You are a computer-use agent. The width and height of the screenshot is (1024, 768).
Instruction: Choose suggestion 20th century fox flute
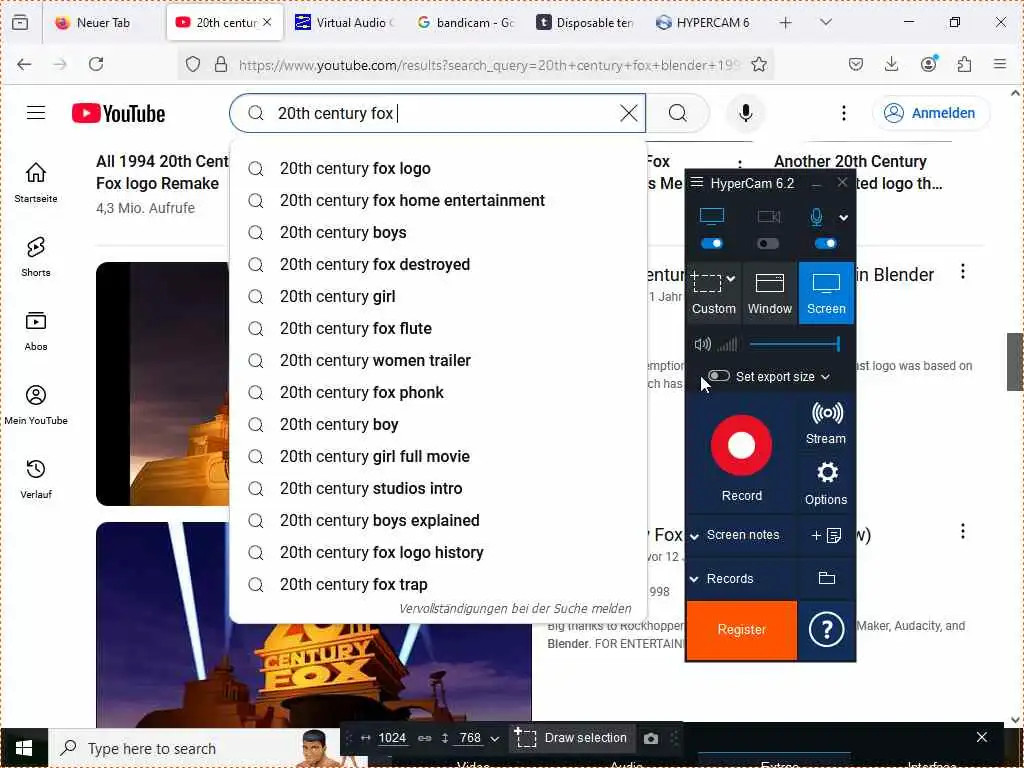click(438, 328)
